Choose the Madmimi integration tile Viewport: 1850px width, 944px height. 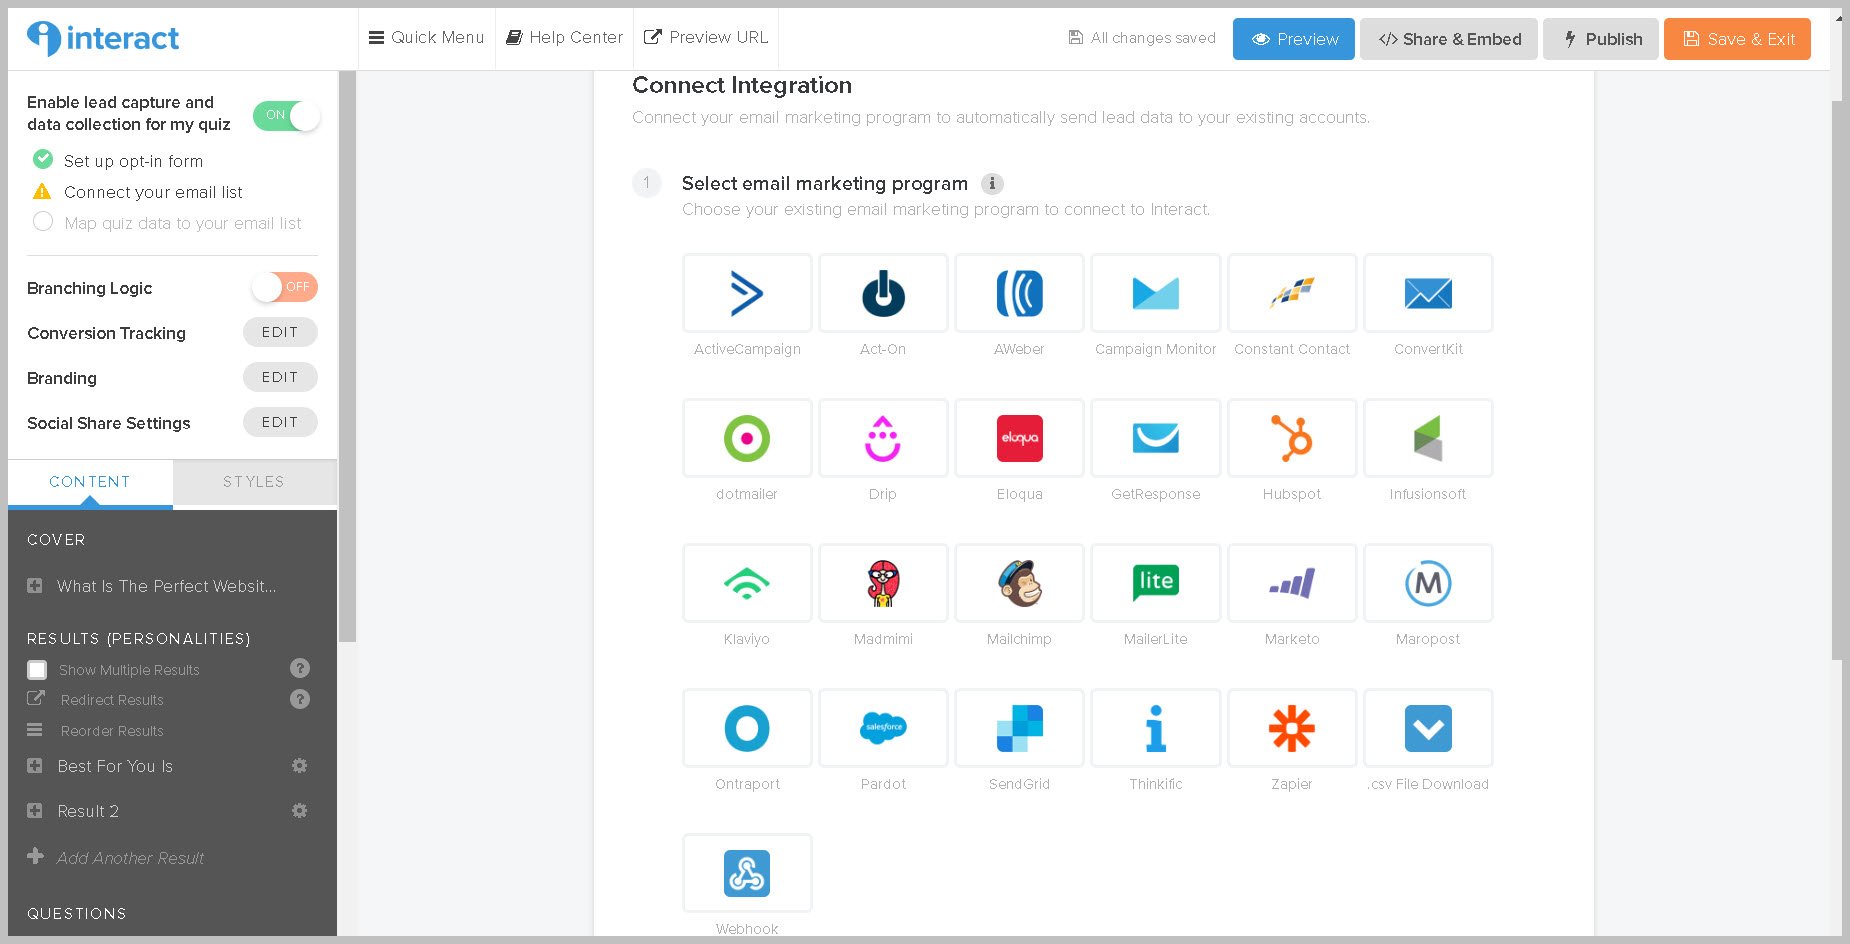[883, 583]
